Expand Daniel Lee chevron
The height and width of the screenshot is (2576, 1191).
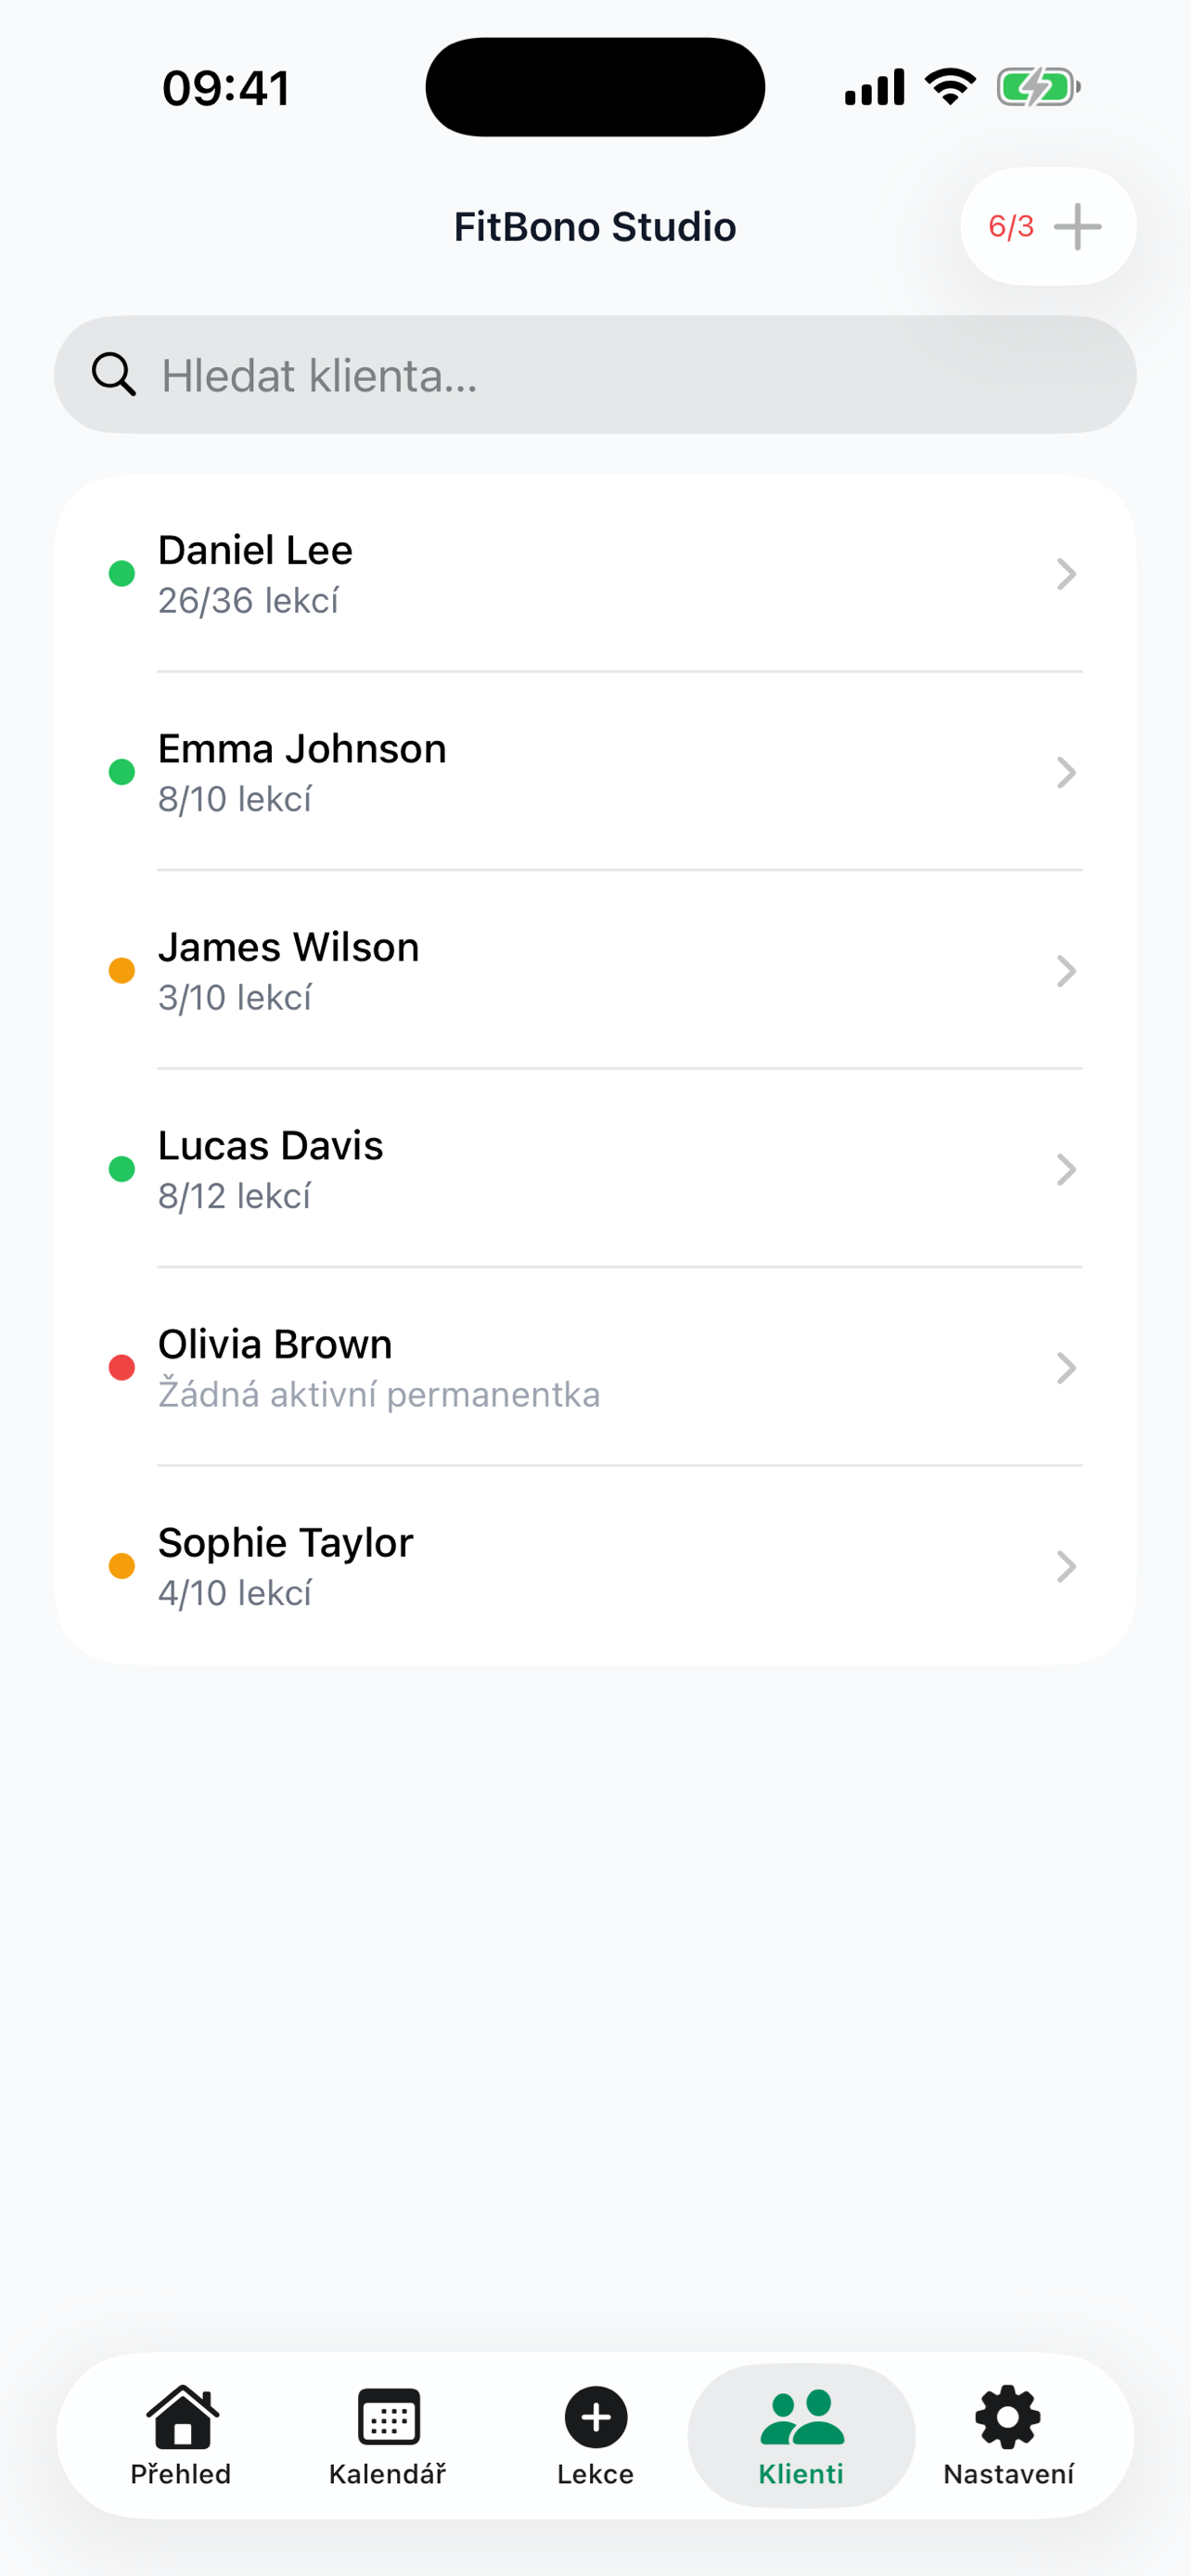1066,574
